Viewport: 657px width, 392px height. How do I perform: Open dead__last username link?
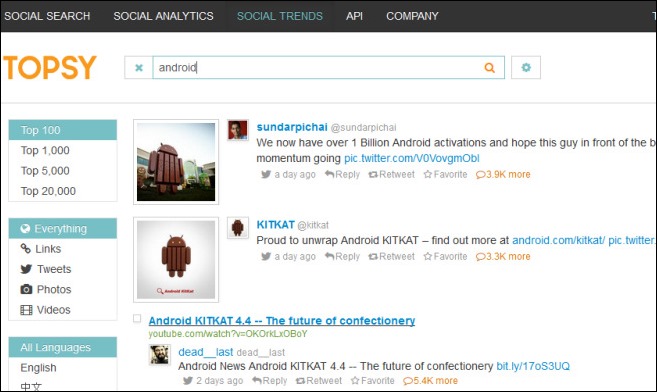pos(205,352)
